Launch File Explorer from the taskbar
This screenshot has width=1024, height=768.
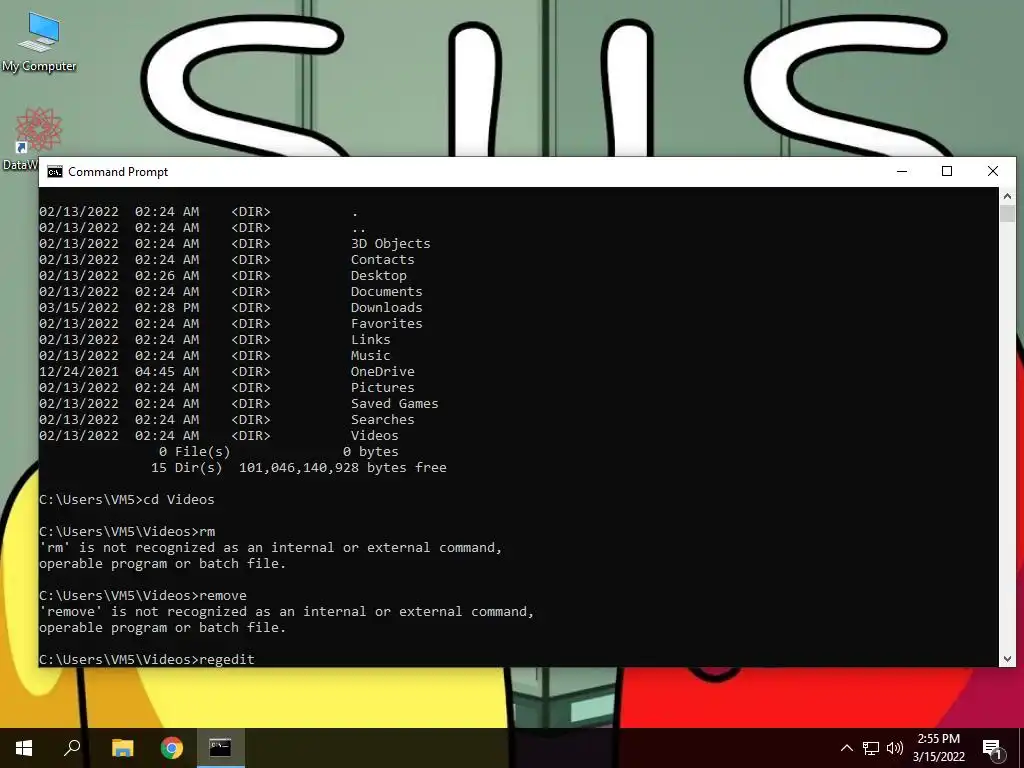122,748
